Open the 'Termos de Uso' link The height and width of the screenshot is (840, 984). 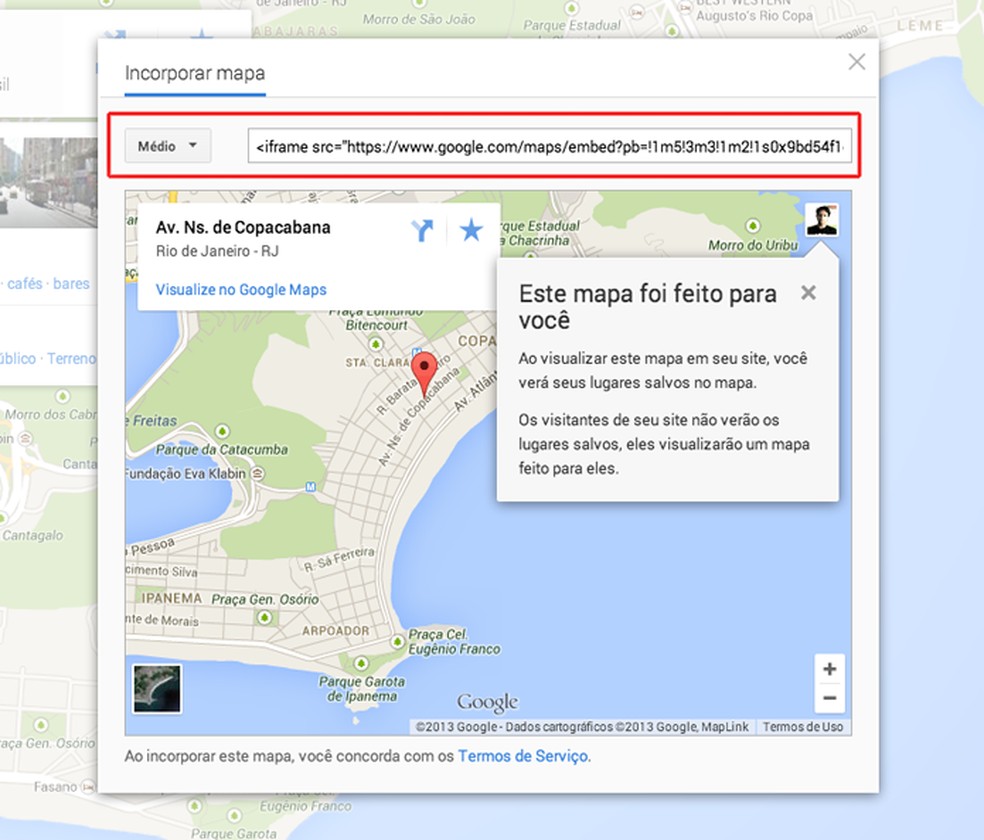[803, 727]
